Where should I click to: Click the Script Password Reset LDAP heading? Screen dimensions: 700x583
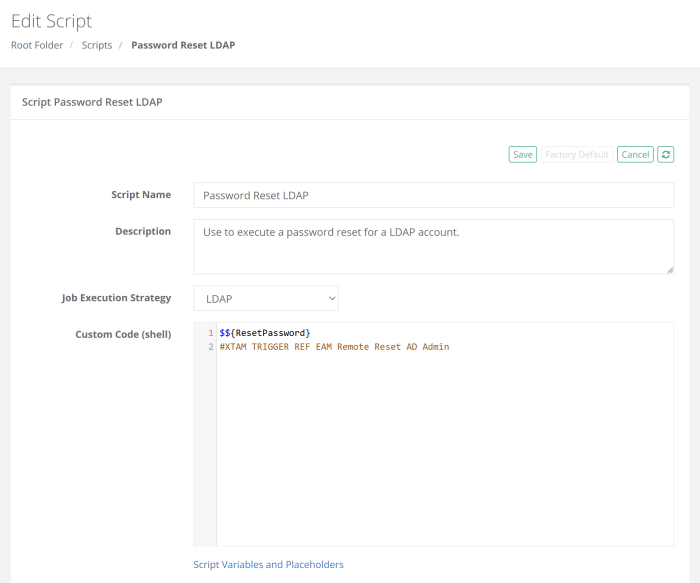pos(92,102)
